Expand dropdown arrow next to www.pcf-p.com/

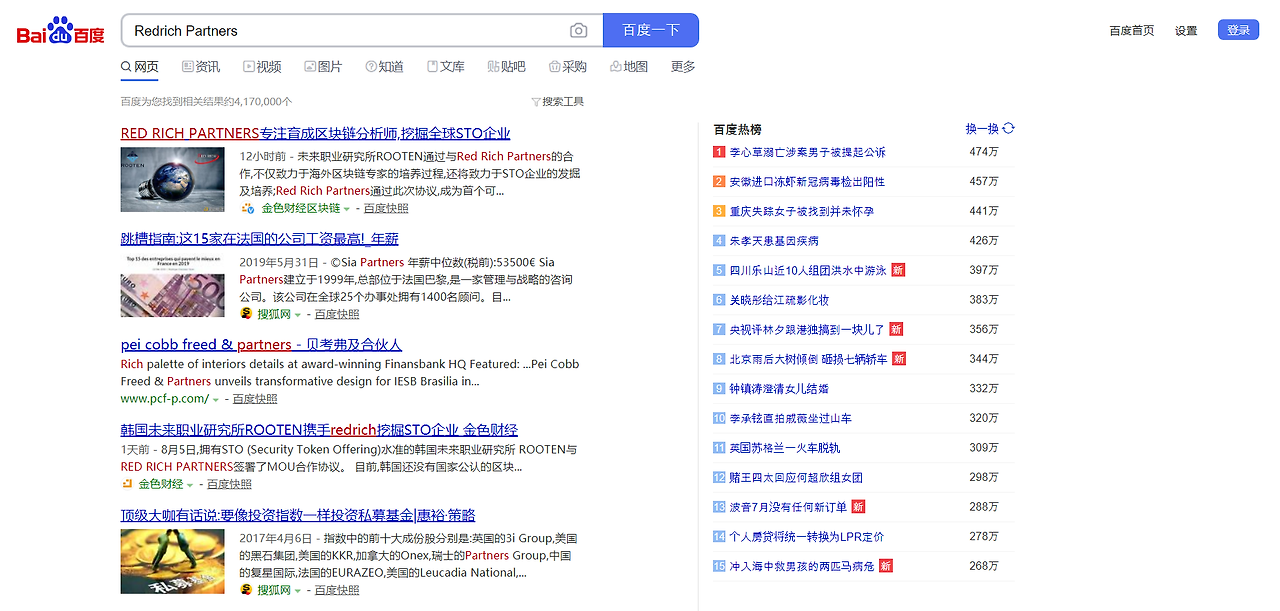point(215,399)
